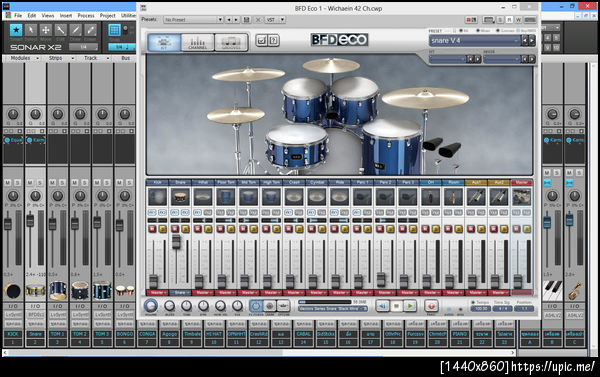This screenshot has height=377, width=600.
Task: Select the Snare drum thumbnail in BFD mixer
Action: [x=180, y=197]
